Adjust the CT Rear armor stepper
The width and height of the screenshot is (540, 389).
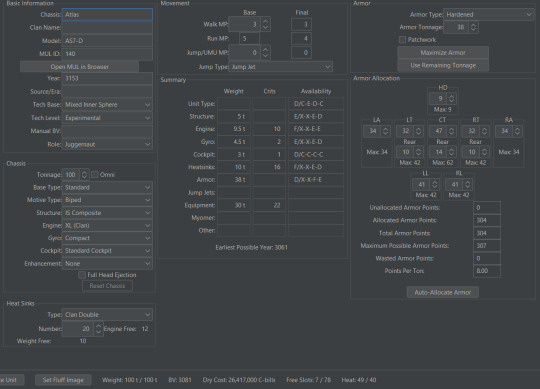point(451,152)
